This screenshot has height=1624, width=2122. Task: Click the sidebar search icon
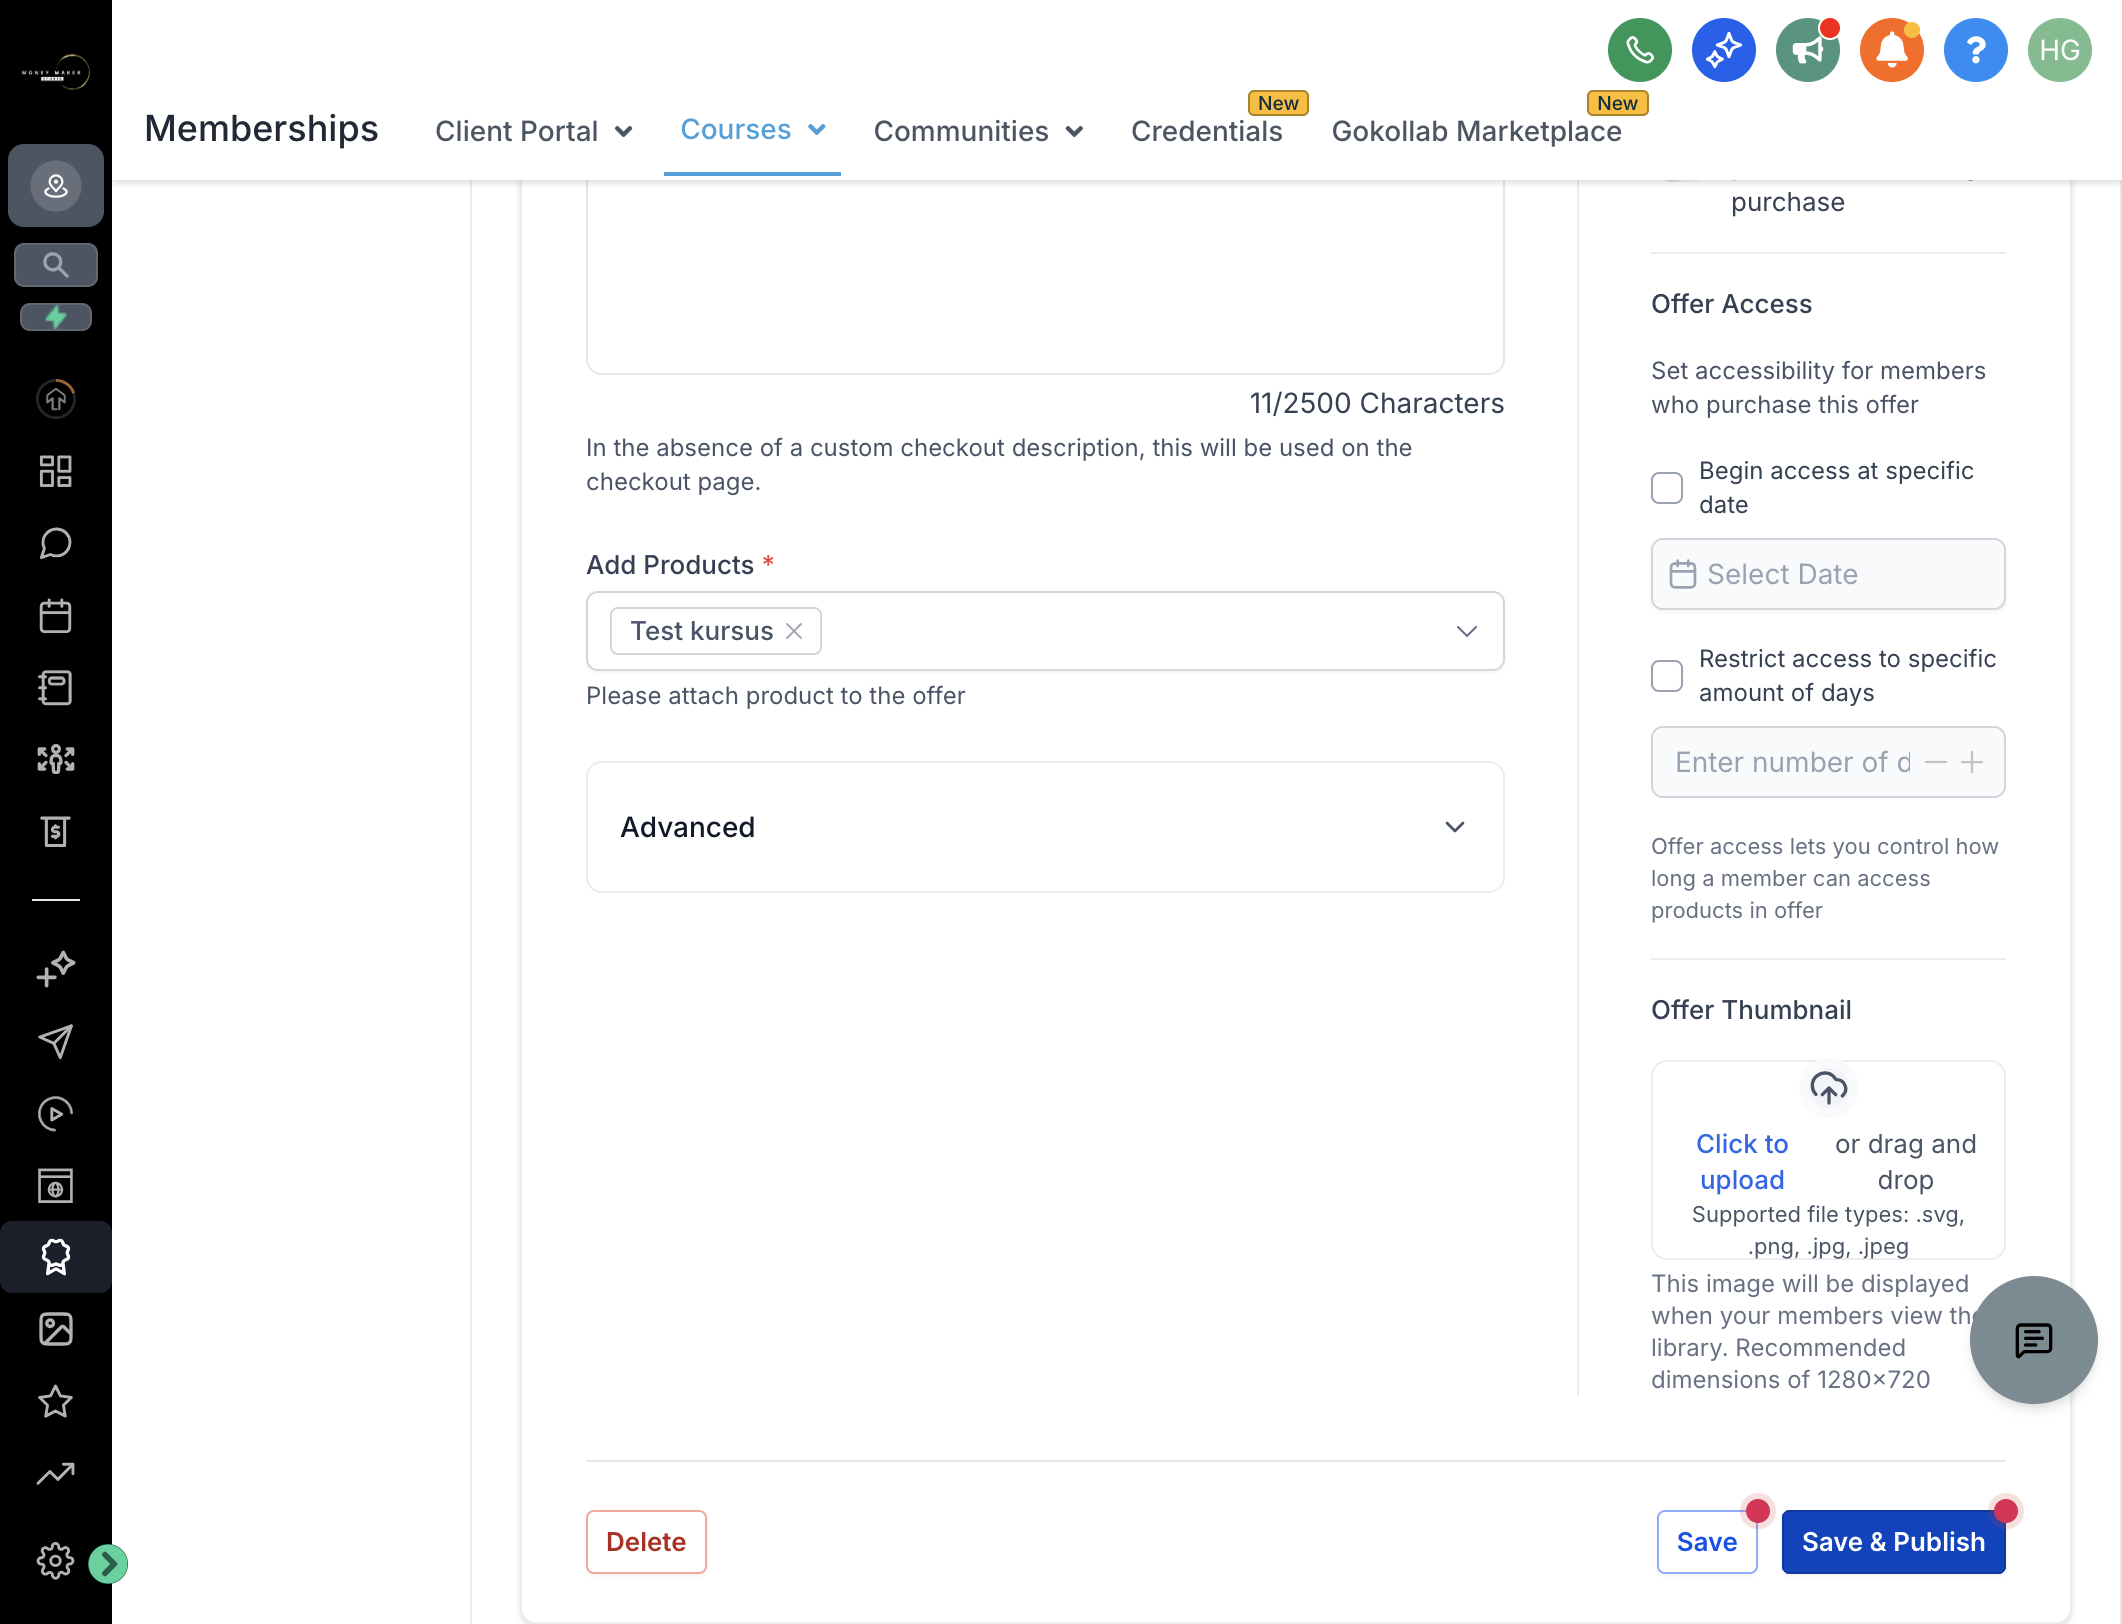pos(56,265)
